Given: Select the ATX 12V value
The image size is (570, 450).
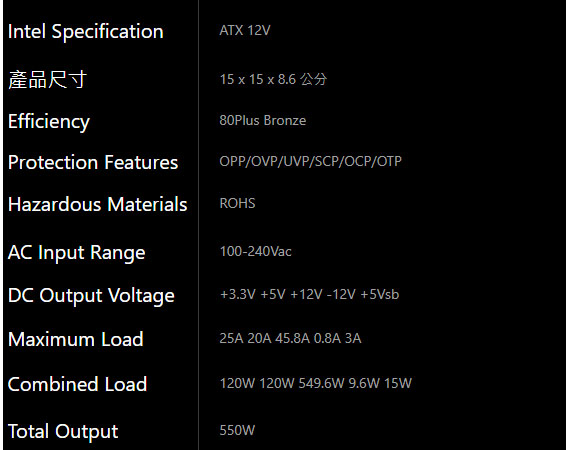Looking at the screenshot, I should click(245, 31).
